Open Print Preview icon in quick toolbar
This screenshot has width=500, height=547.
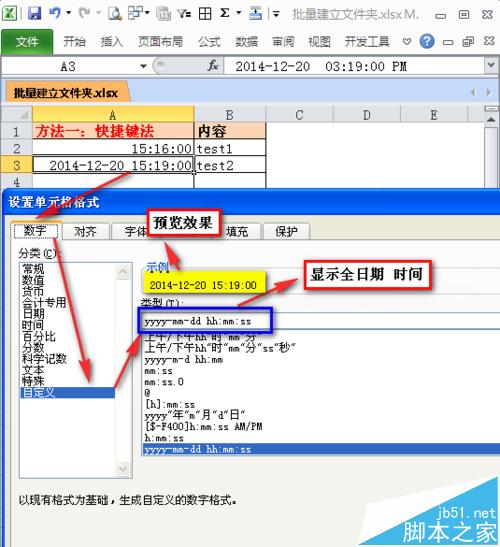pos(114,14)
